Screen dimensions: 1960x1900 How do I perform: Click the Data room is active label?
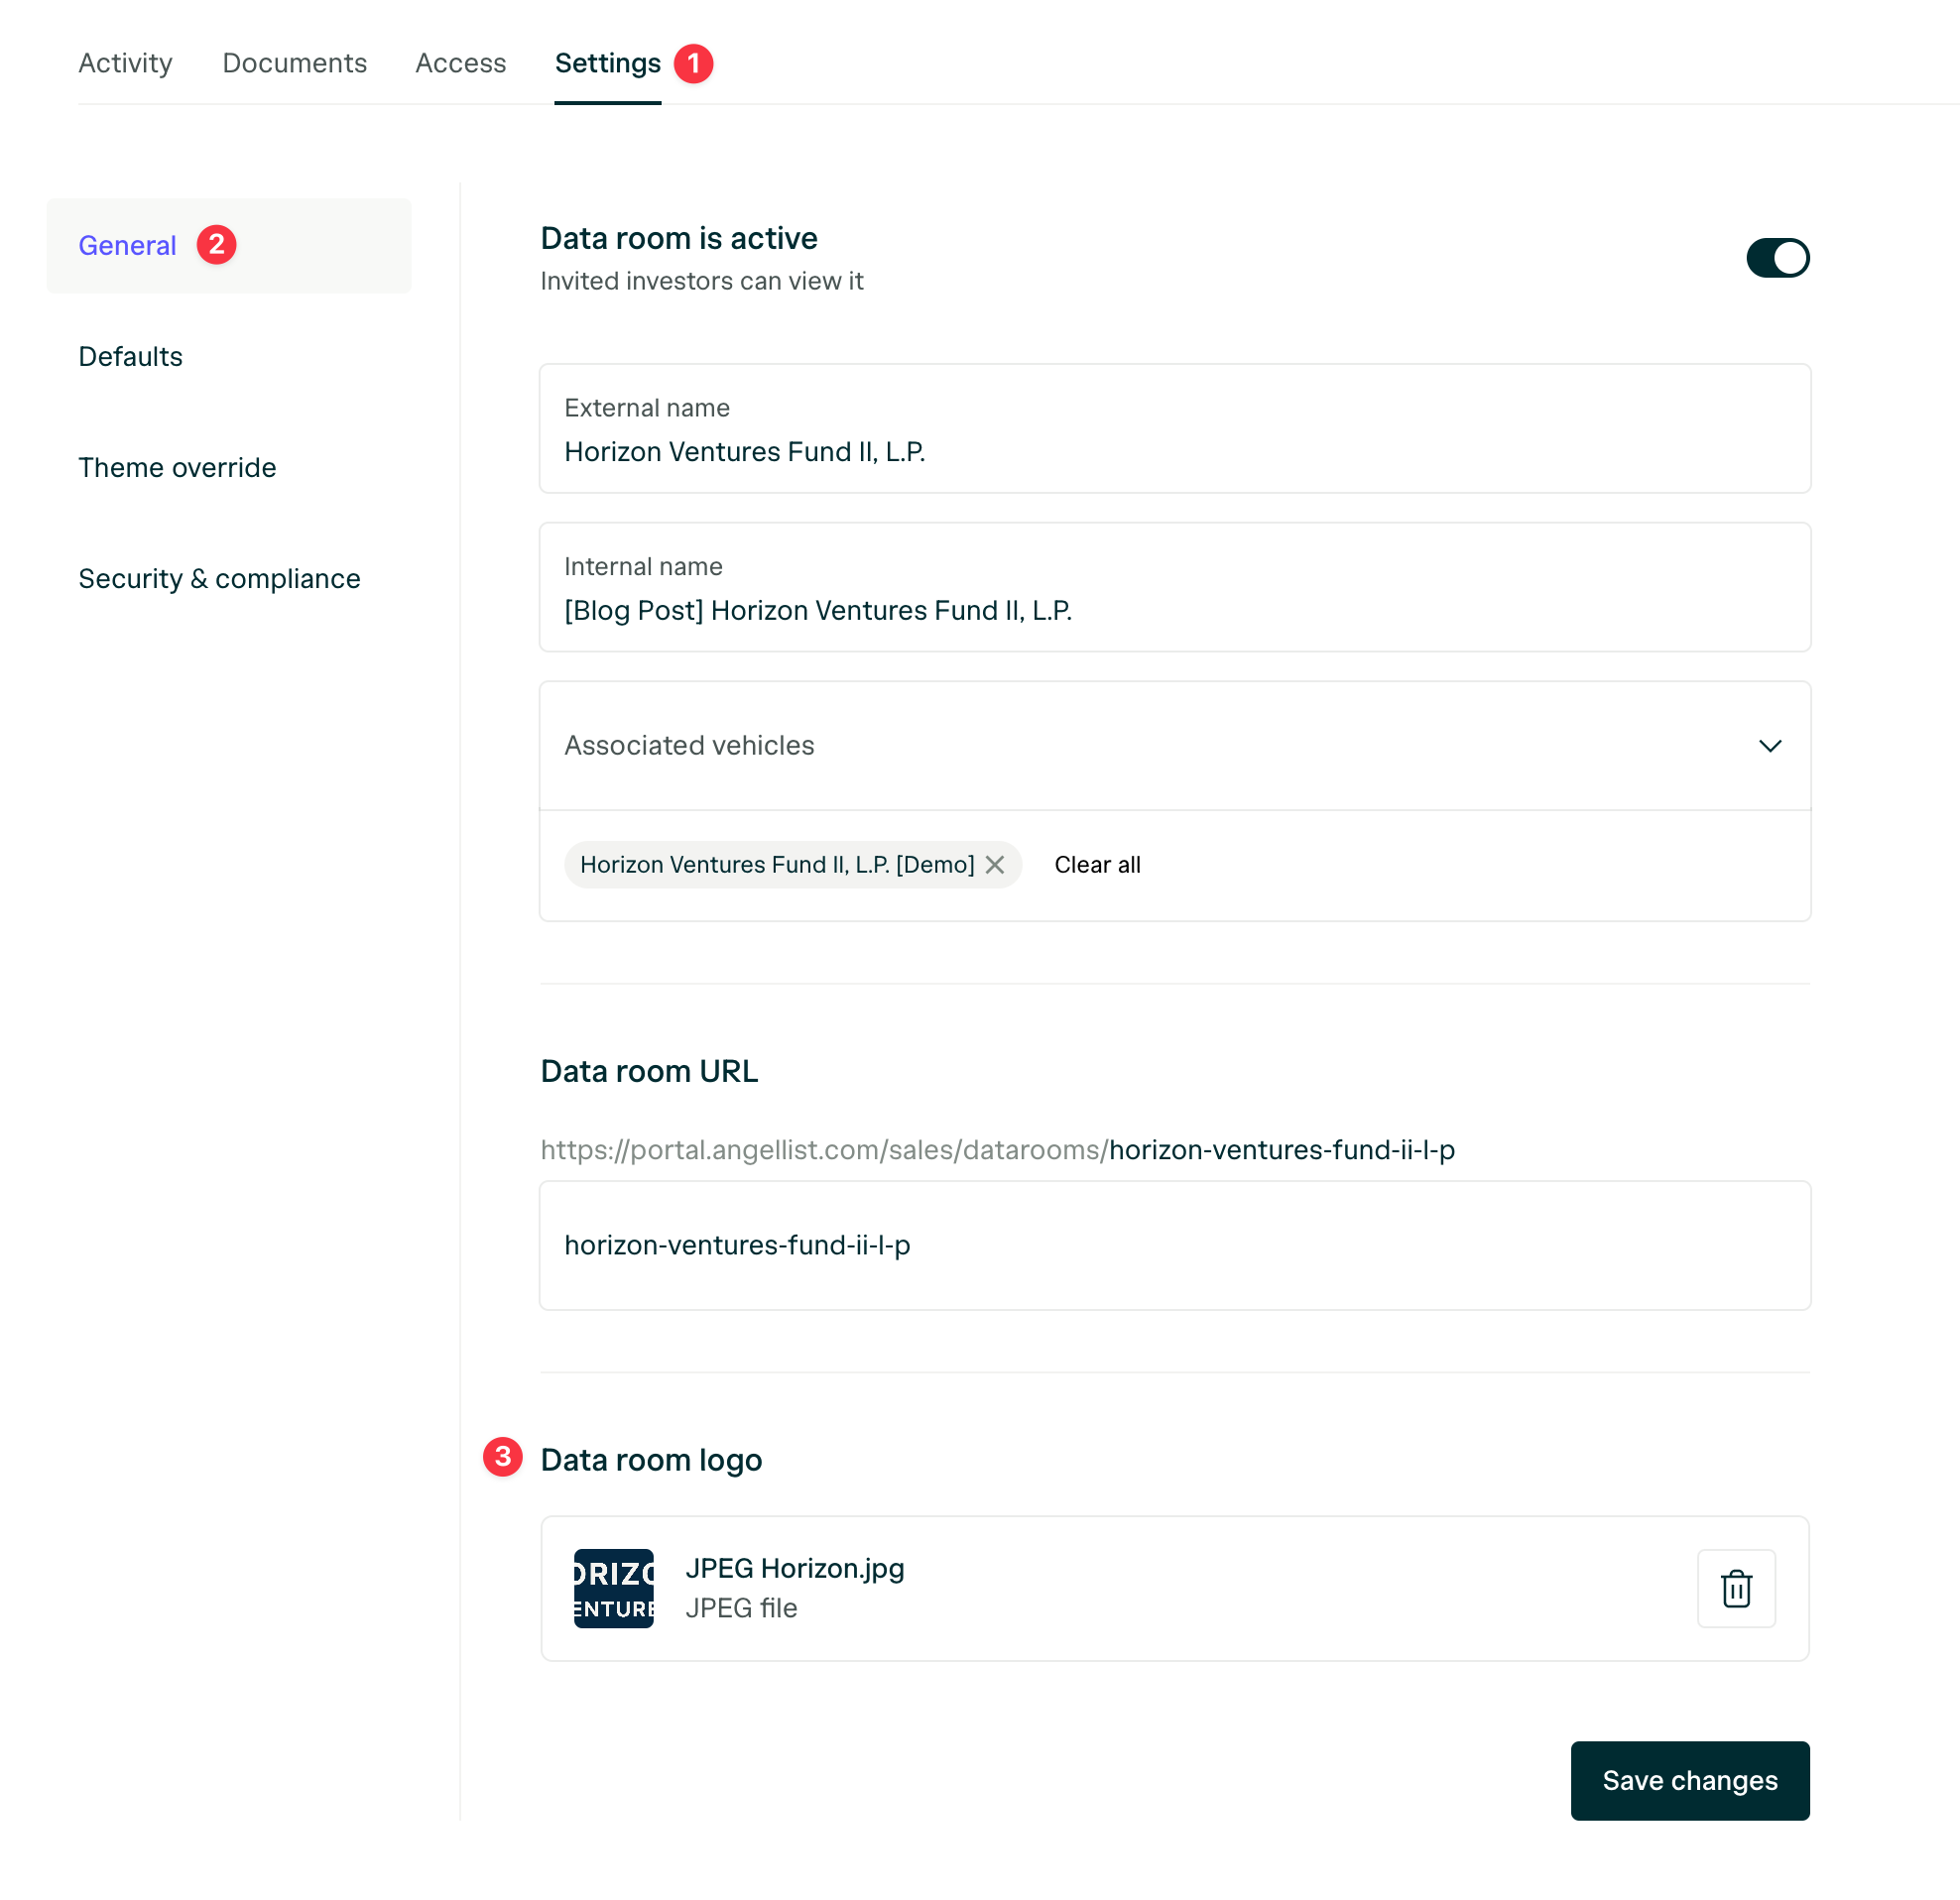coord(679,238)
